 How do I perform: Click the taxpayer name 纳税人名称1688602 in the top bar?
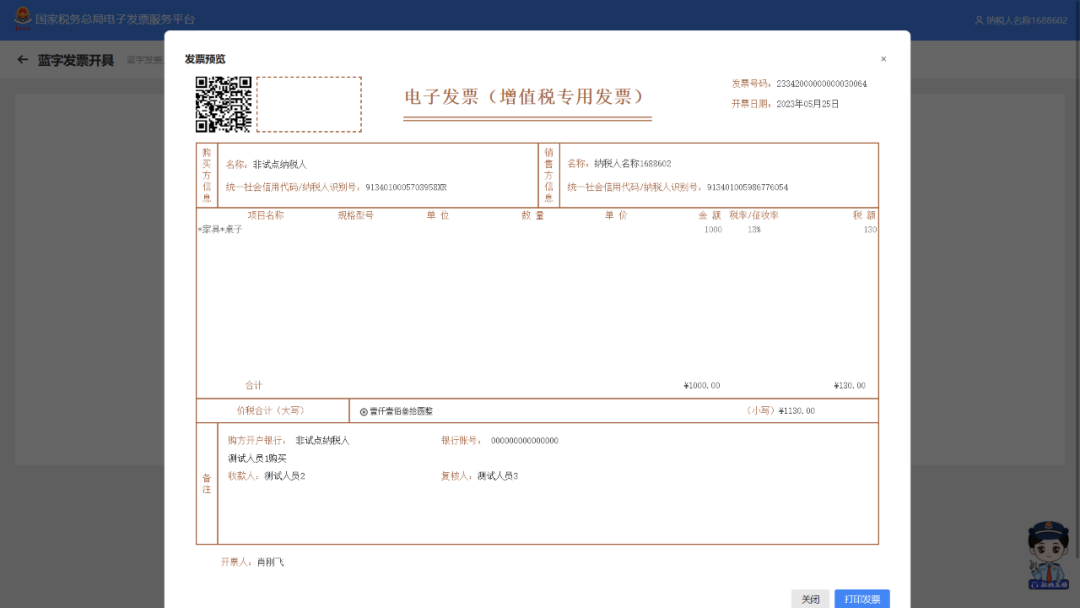click(x=1027, y=21)
